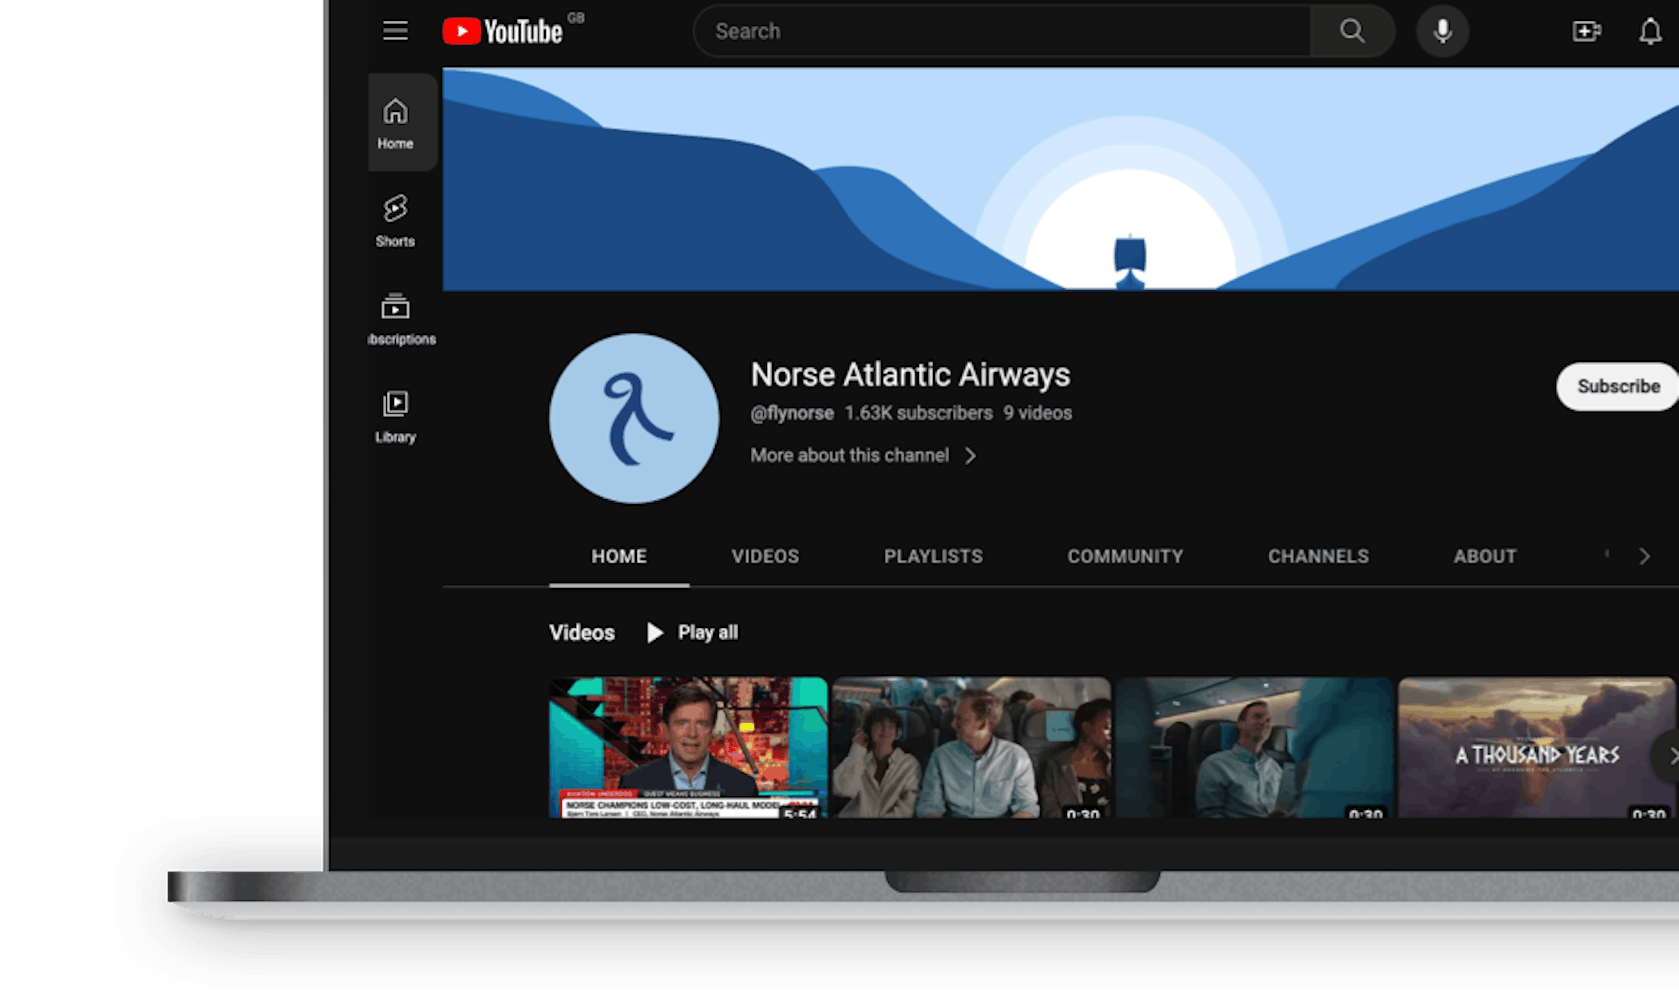The height and width of the screenshot is (1000, 1679).
Task: Activate voice search microphone
Action: pos(1442,31)
